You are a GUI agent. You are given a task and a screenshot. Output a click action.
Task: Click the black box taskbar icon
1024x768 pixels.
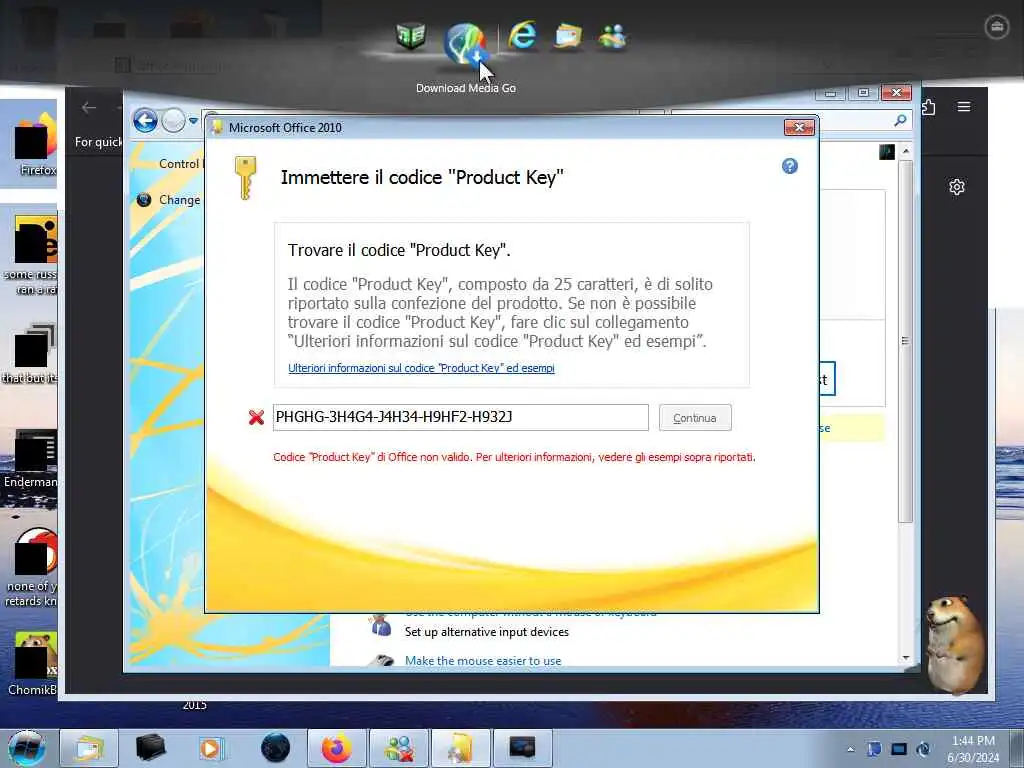[150, 748]
